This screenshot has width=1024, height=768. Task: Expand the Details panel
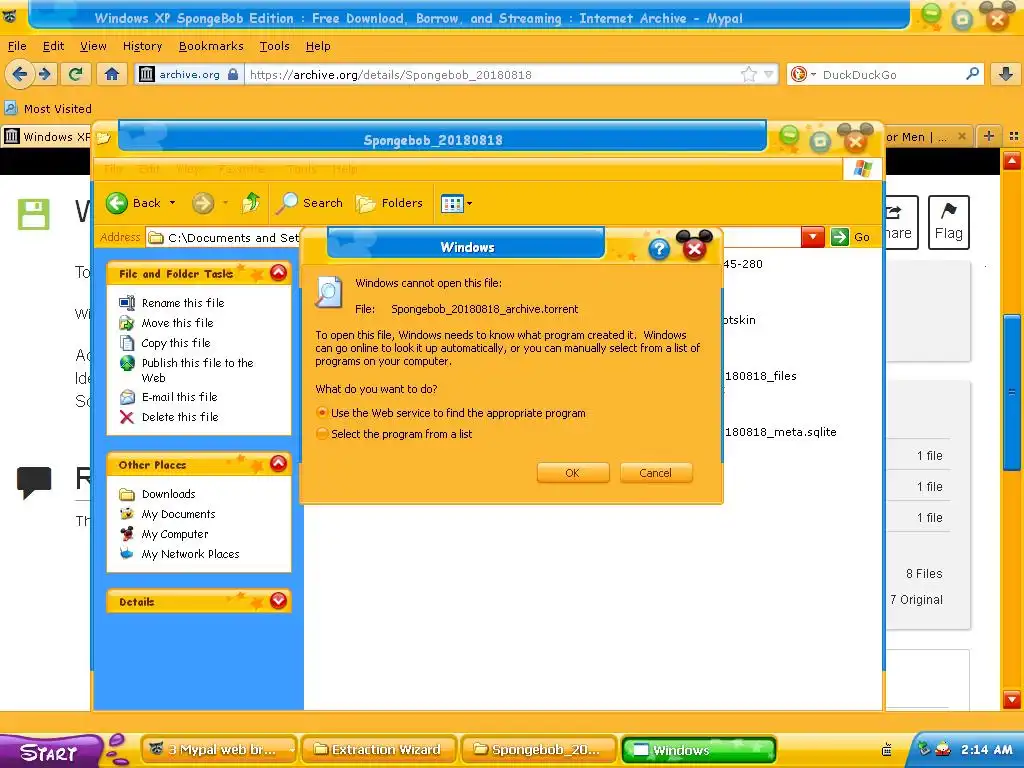278,600
